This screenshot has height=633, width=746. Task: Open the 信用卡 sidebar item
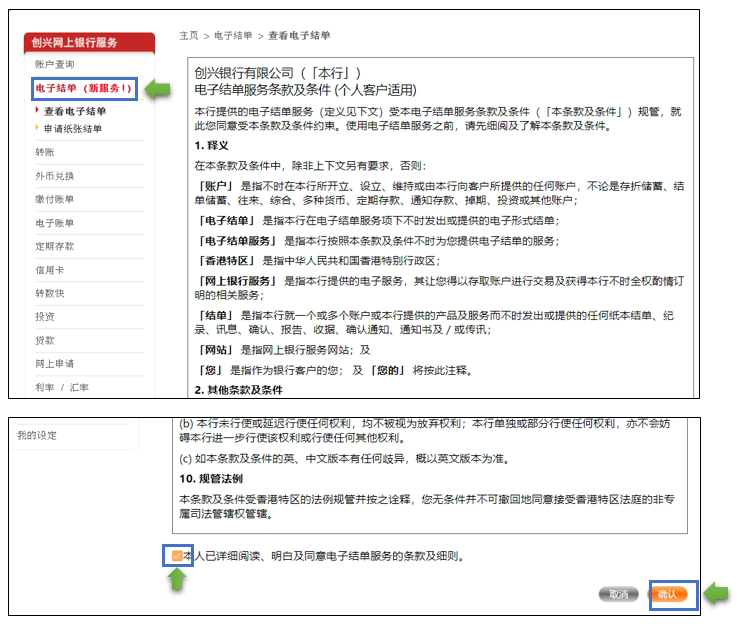pyautogui.click(x=49, y=270)
